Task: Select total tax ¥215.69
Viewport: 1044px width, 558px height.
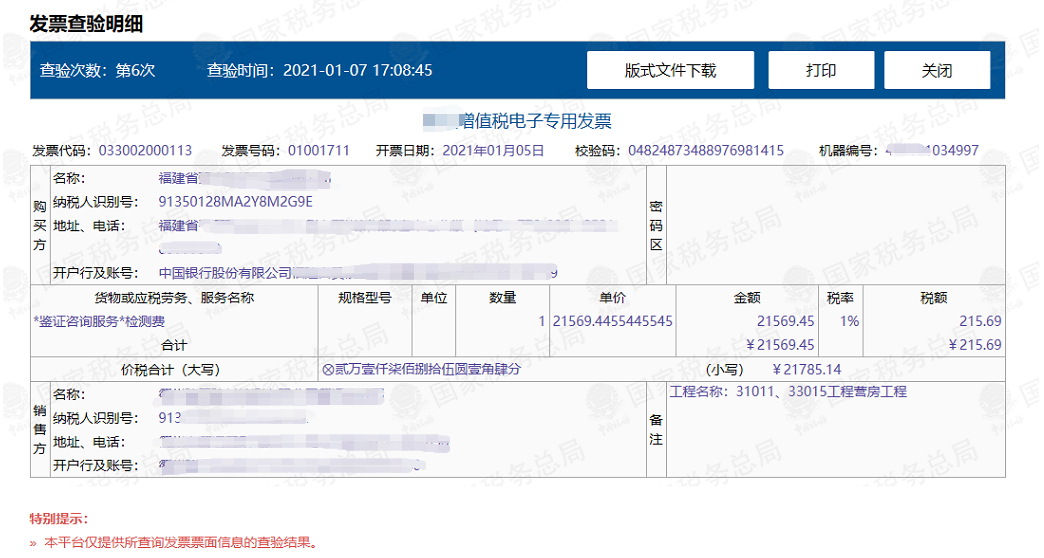Action: click(975, 345)
